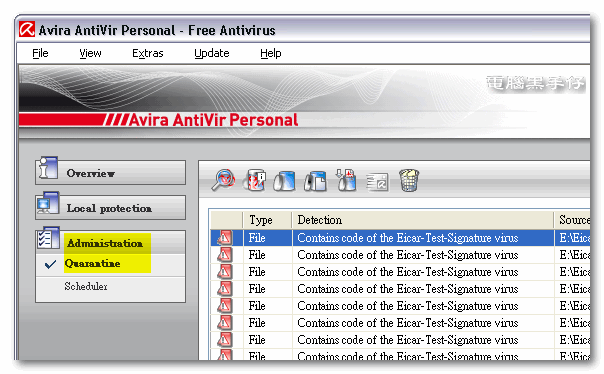Click the restore object icon
Screen dimensions: 604x374
tap(284, 181)
